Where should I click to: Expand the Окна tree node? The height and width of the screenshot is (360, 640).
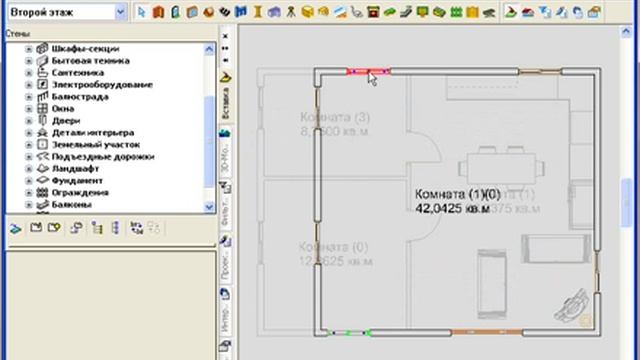pos(29,109)
